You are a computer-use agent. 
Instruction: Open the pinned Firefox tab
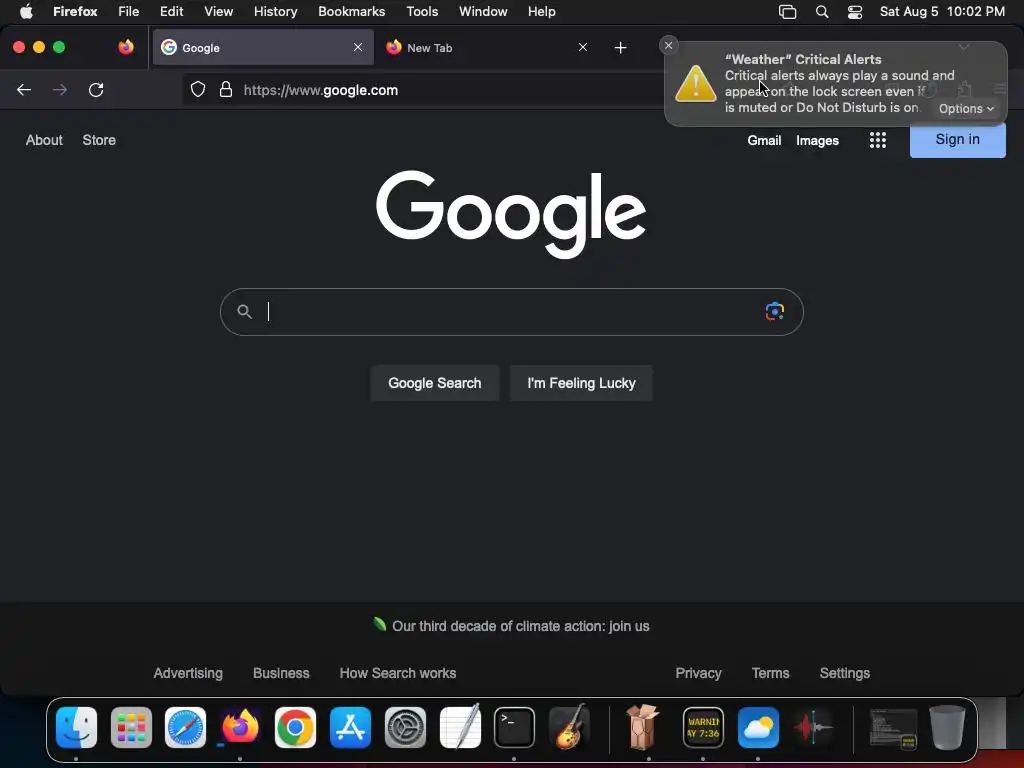[x=126, y=47]
